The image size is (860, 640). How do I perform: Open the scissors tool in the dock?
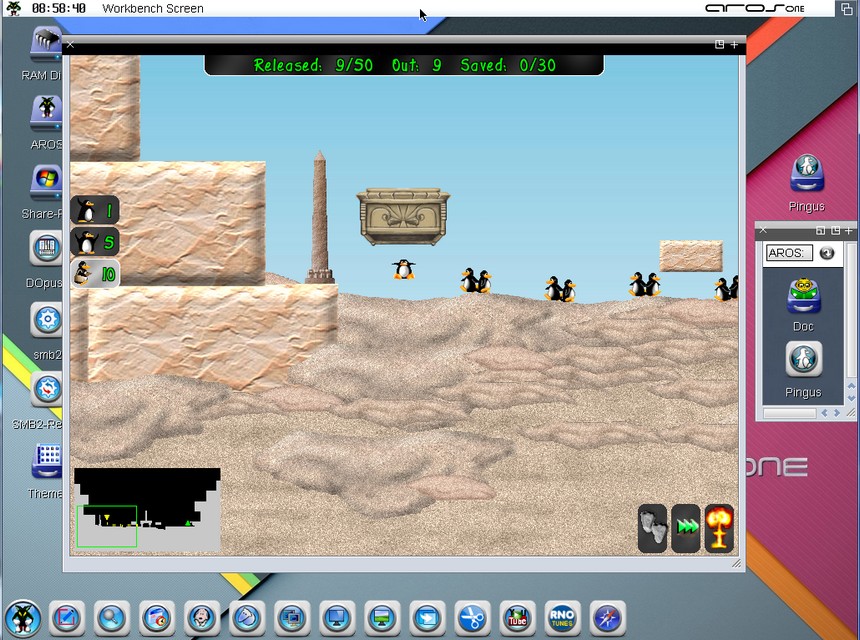pos(472,617)
